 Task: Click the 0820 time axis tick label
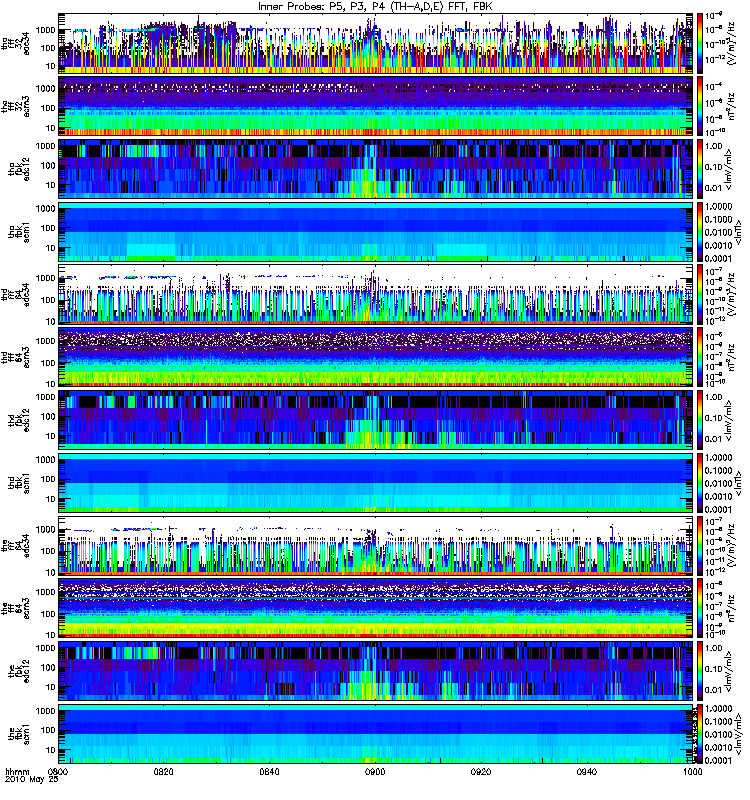(163, 772)
